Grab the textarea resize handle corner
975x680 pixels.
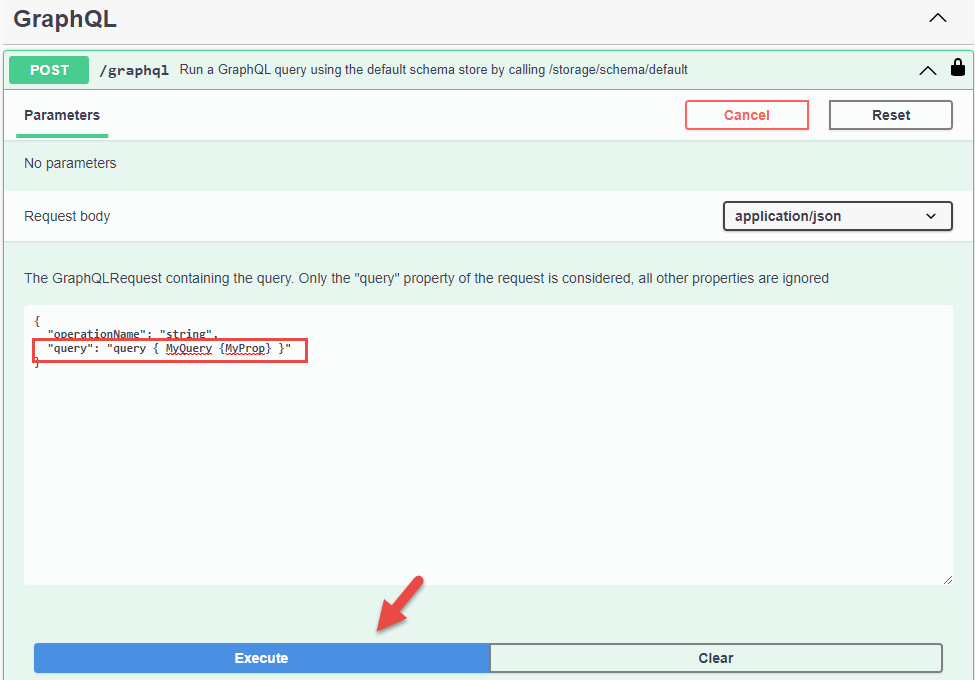point(946,579)
